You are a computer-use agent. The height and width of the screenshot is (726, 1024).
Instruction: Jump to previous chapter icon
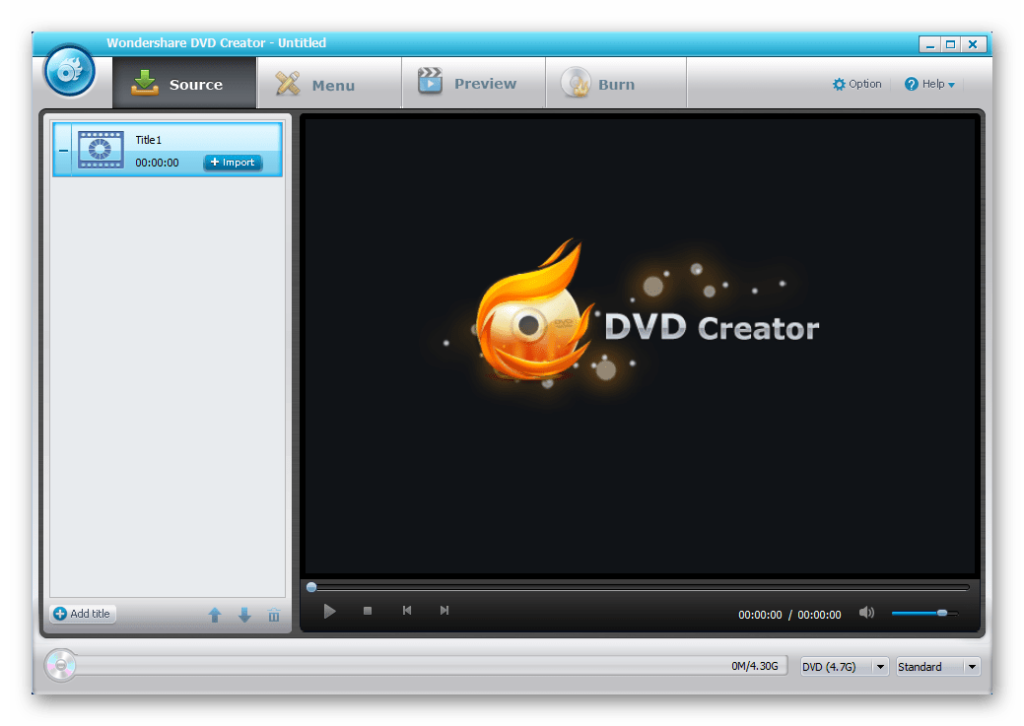407,610
